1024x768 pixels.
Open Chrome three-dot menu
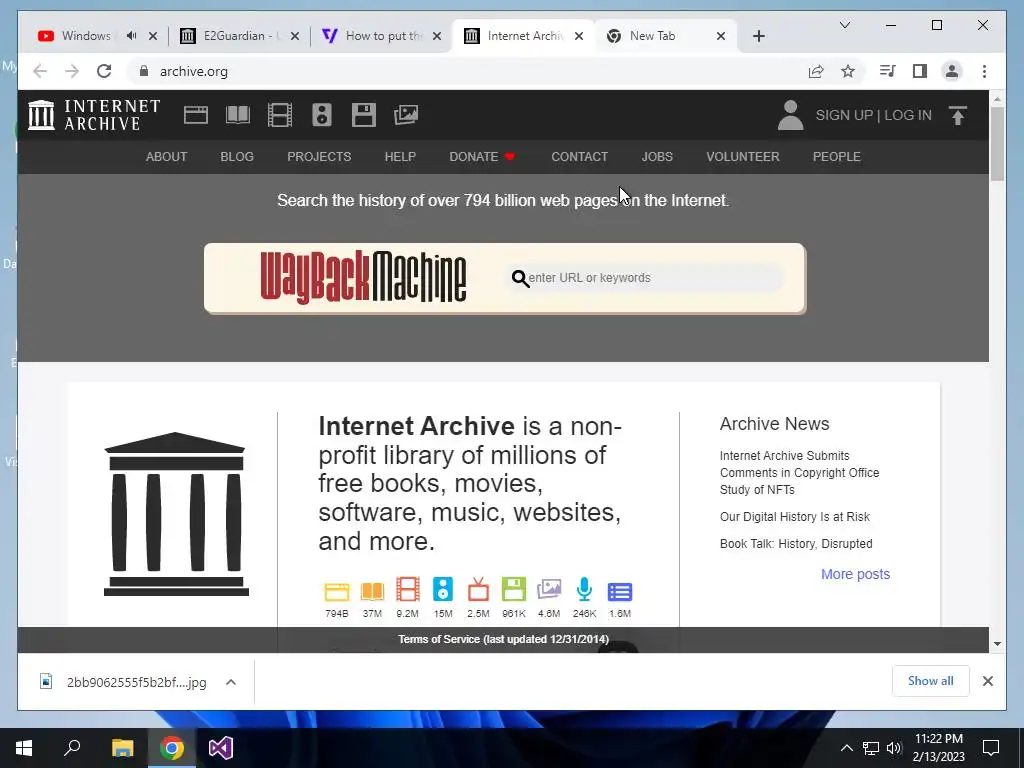pyautogui.click(x=984, y=71)
